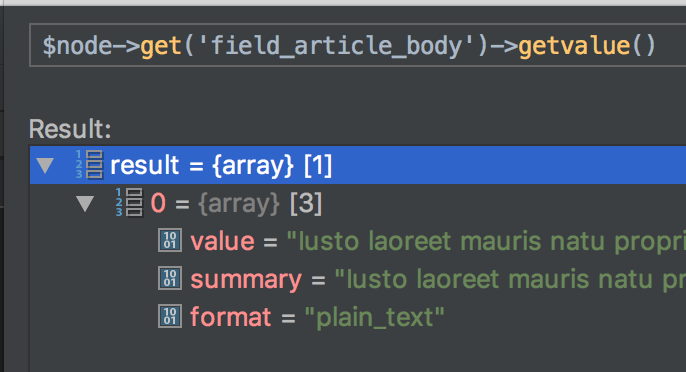Focus the expression input field
The width and height of the screenshot is (686, 372).
point(358,46)
